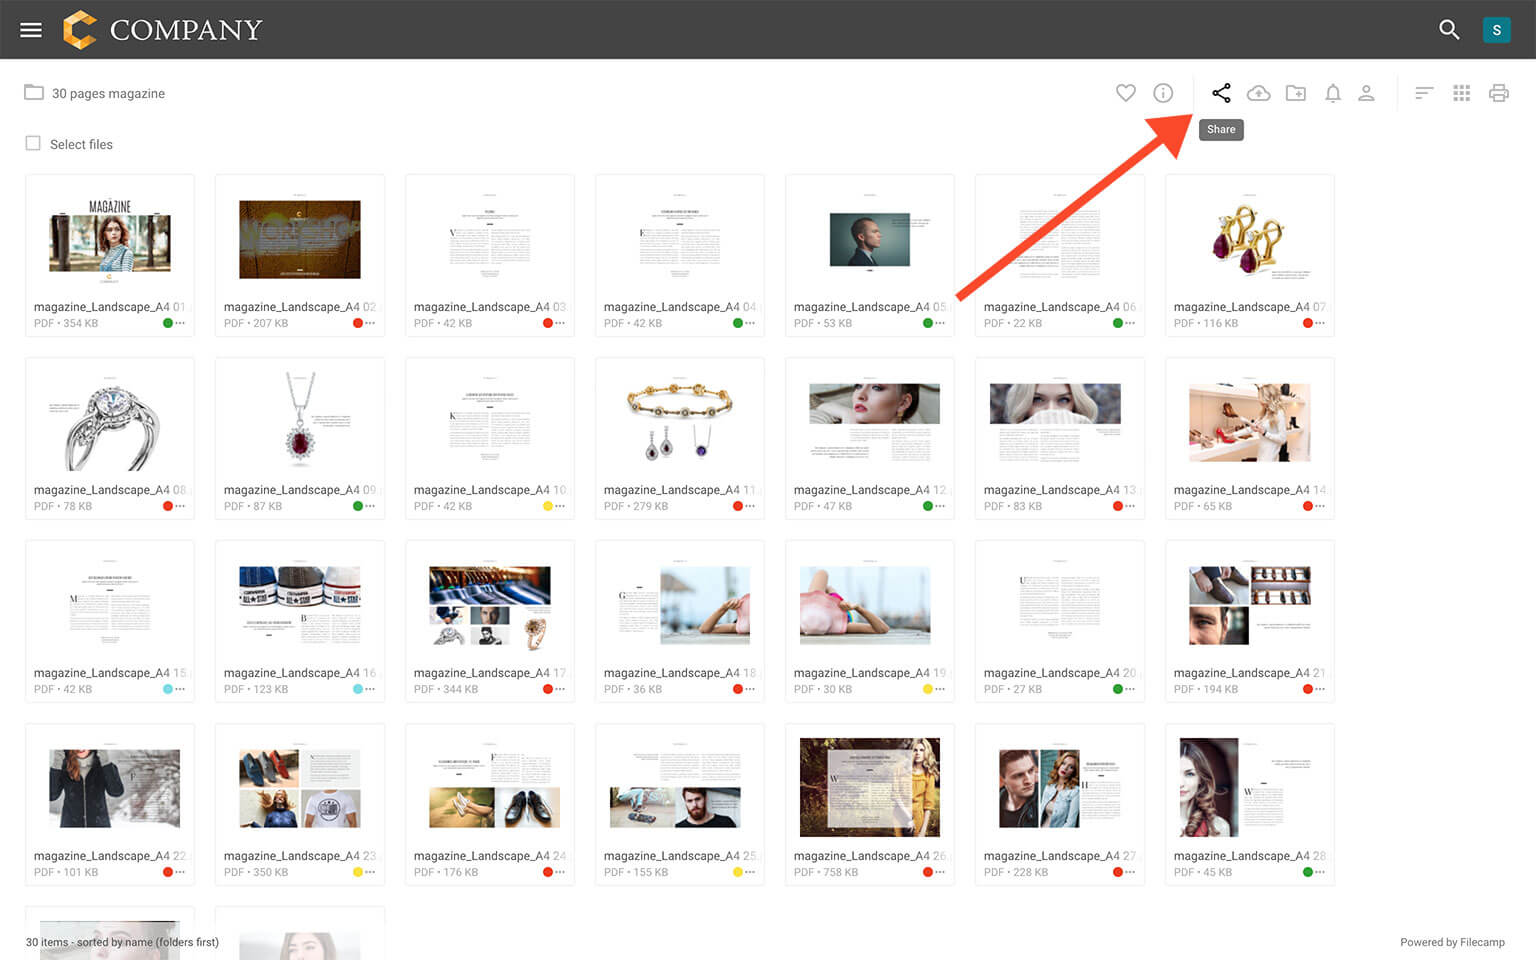This screenshot has width=1536, height=960.
Task: Open more options for magazine_Landscape_A4 01
Action: (x=180, y=324)
